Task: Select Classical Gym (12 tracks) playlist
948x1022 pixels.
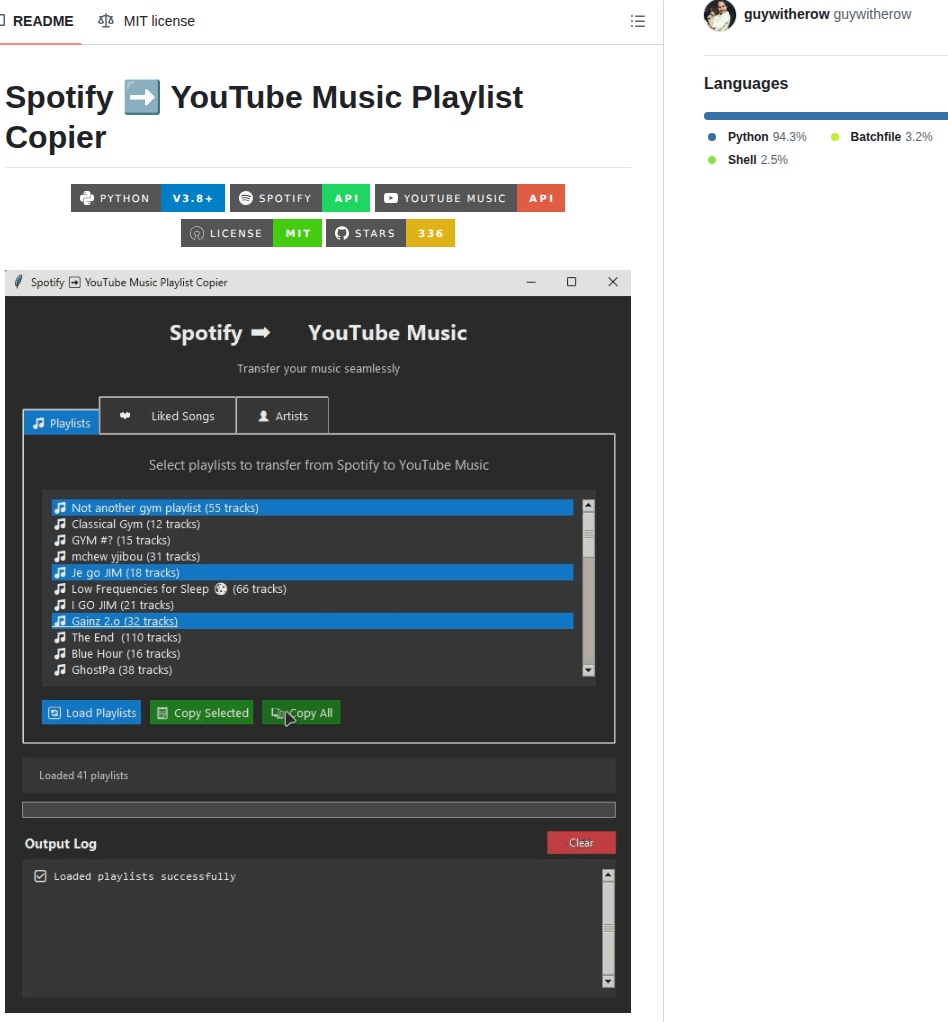Action: coord(312,524)
